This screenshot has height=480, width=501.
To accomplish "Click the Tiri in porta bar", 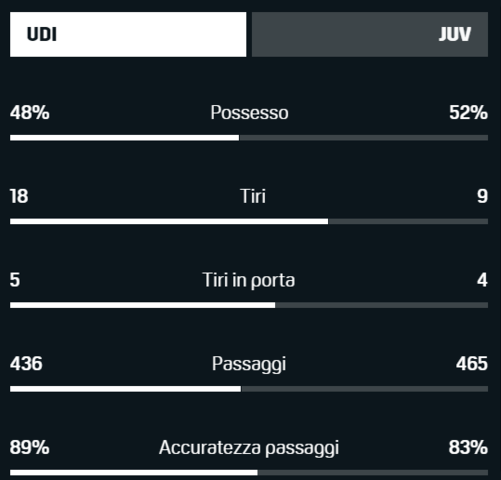I will tap(249, 305).
